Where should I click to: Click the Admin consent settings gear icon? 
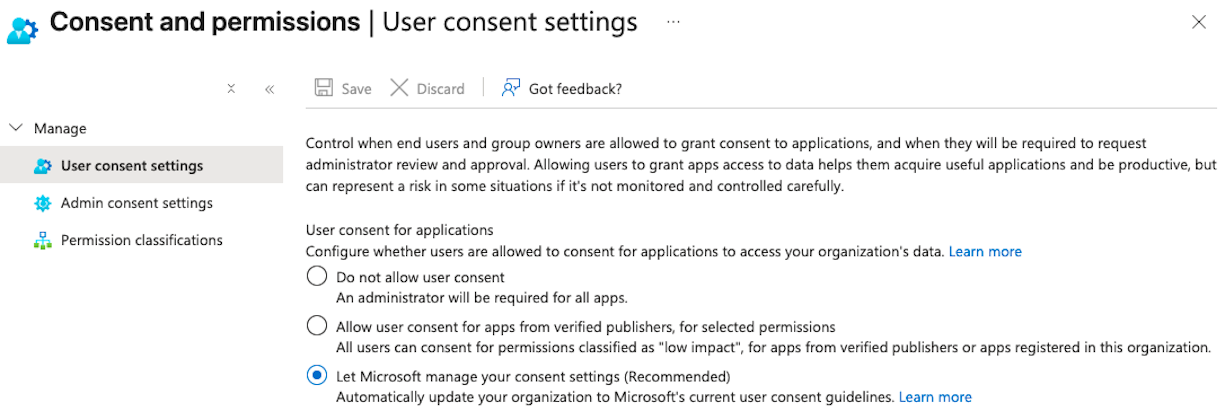tap(42, 203)
